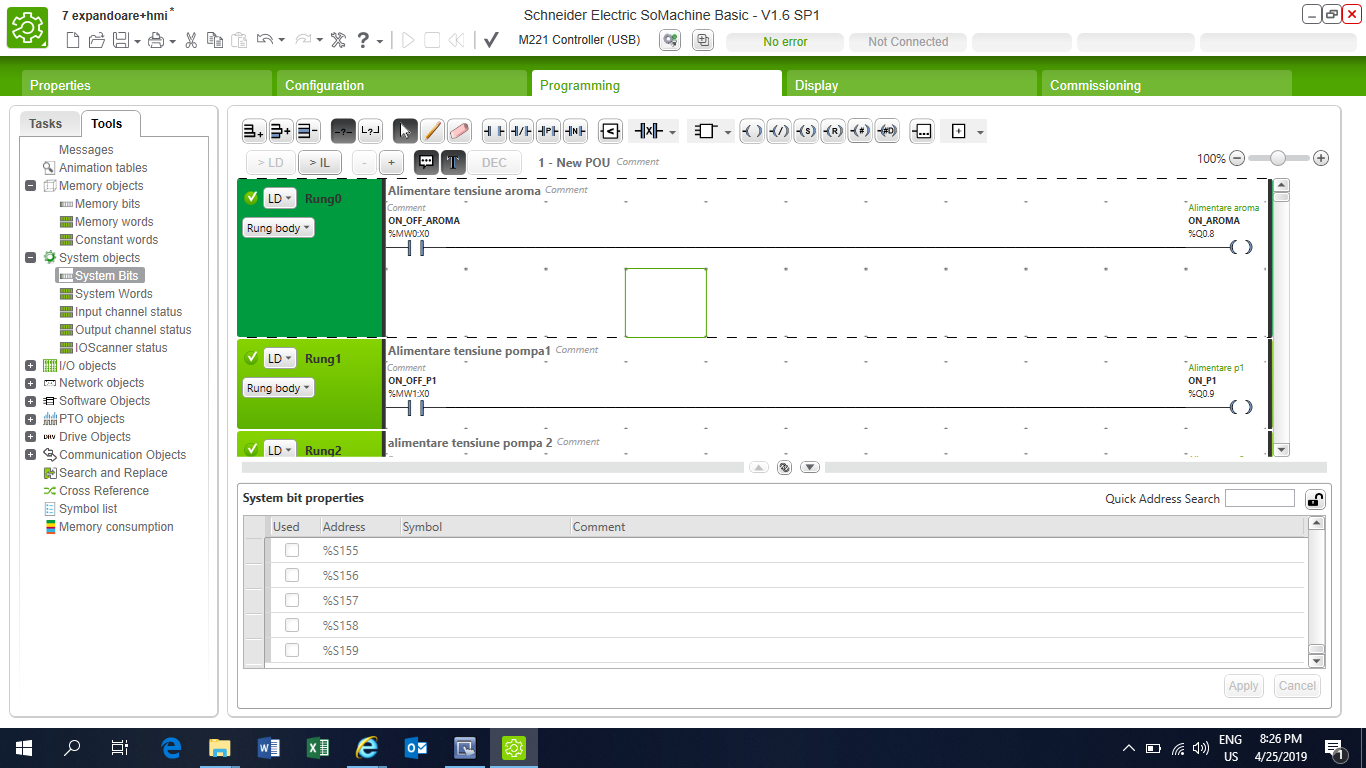Open Rung0 LD language dropdown
Image resolution: width=1366 pixels, height=768 pixels.
tap(280, 199)
